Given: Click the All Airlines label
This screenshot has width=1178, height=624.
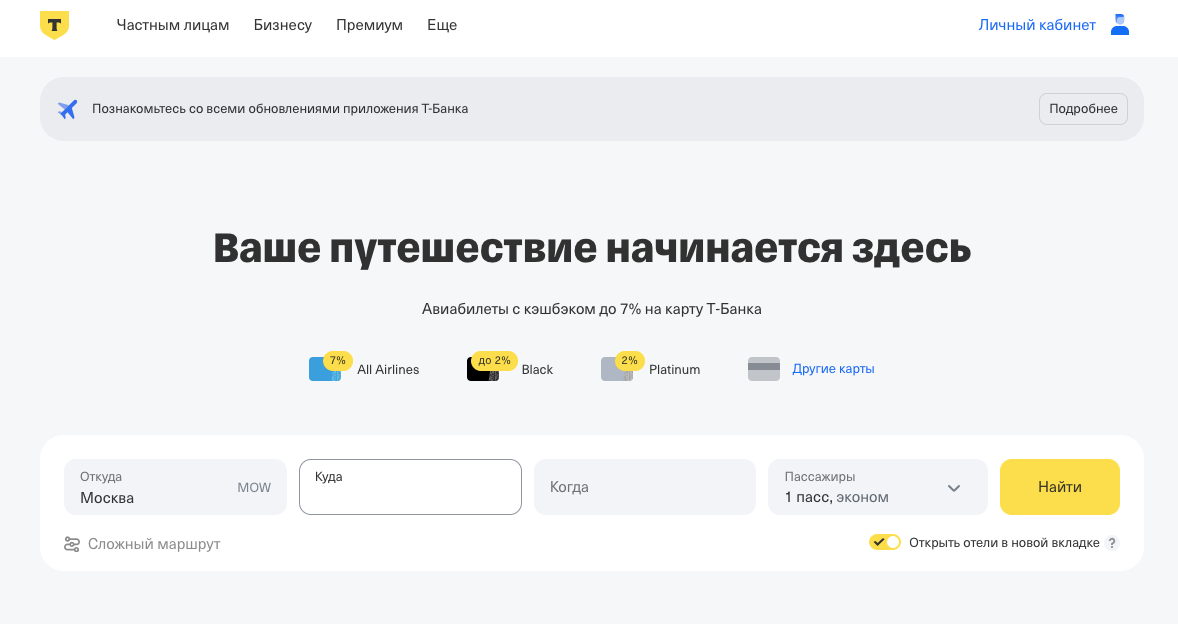Looking at the screenshot, I should [x=388, y=369].
